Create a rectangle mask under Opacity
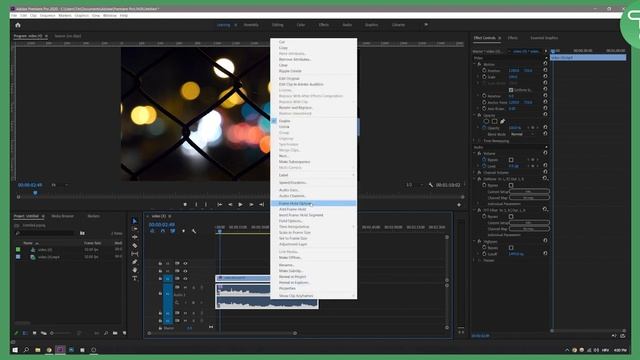This screenshot has height=360, width=640. [x=494, y=121]
